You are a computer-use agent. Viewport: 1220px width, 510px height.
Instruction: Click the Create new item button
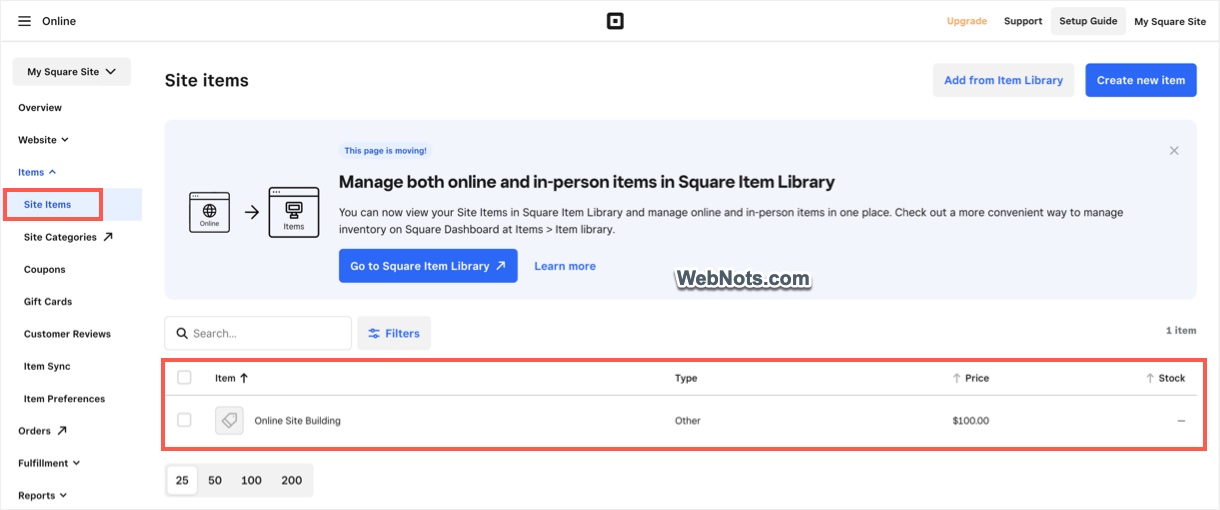click(1141, 80)
